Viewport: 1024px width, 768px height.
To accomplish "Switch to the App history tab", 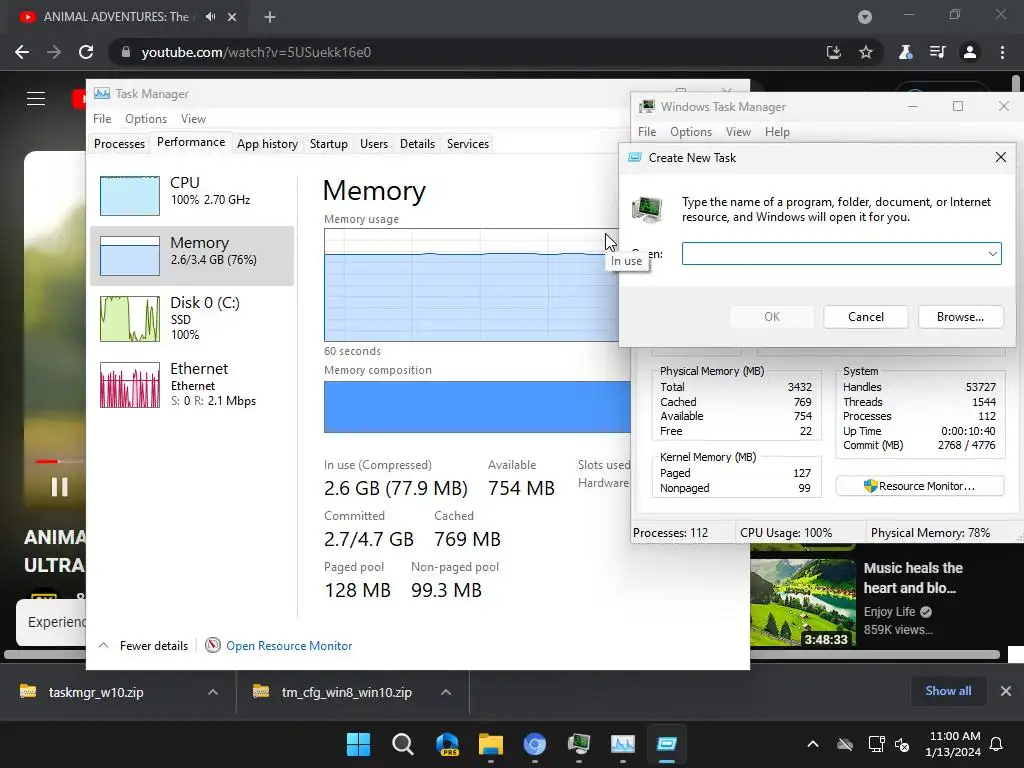I will tap(267, 144).
